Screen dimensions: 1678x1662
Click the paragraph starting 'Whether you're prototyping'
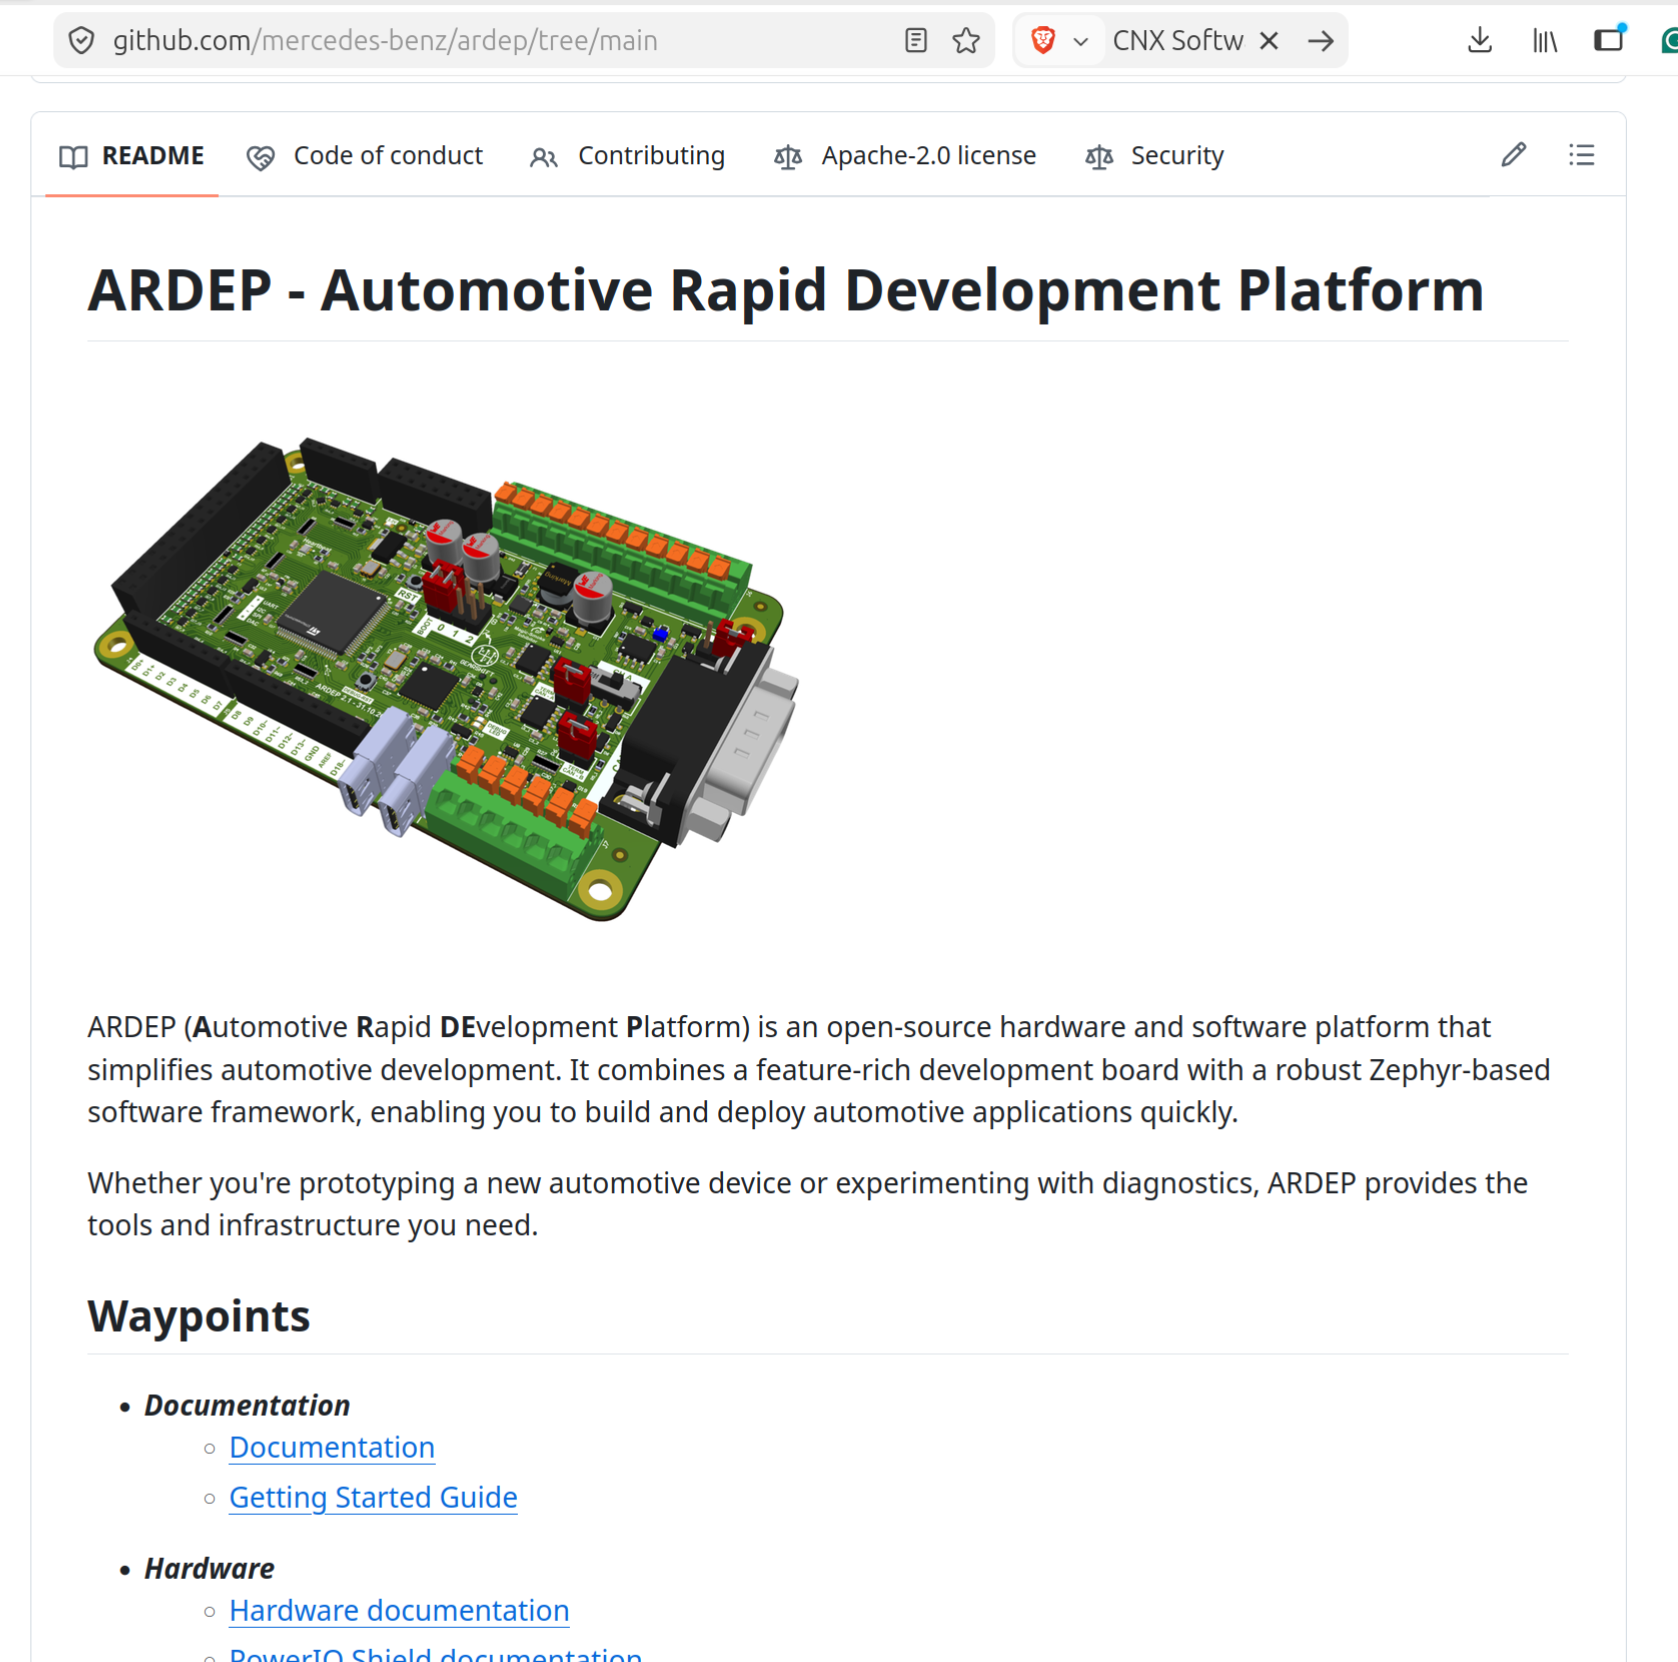click(x=808, y=1204)
